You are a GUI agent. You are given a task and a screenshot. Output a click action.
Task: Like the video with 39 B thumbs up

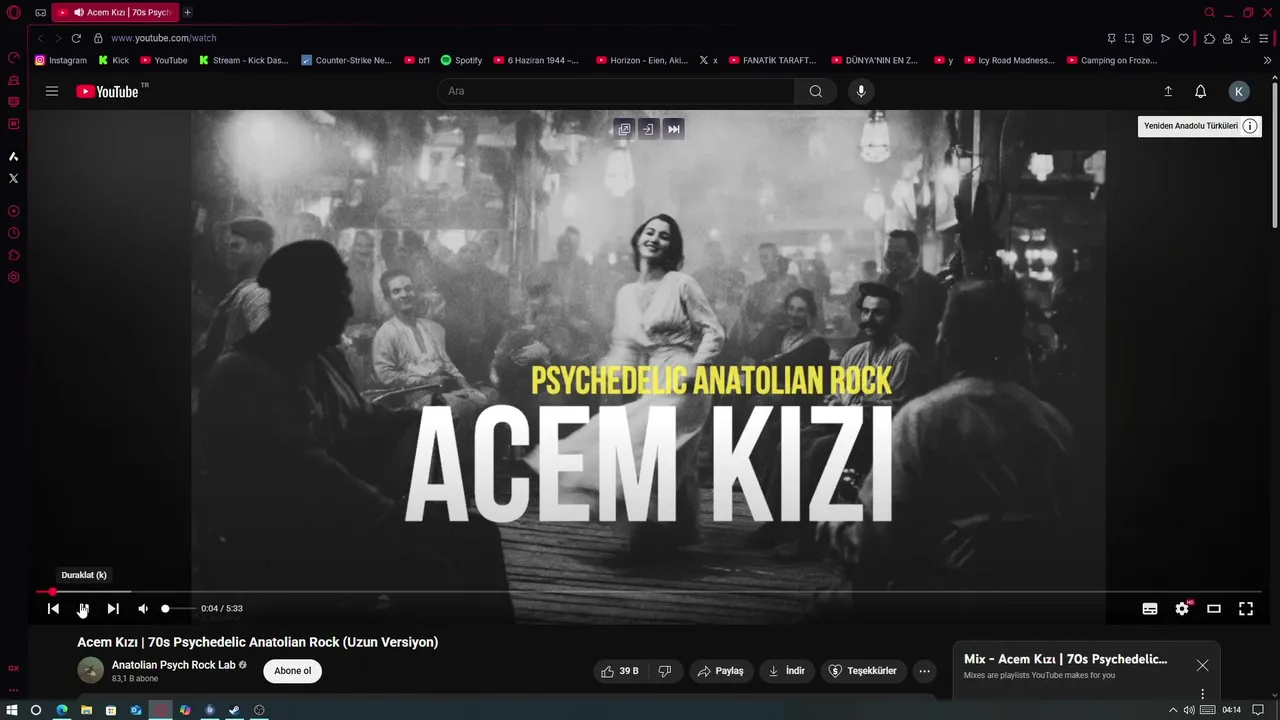620,671
